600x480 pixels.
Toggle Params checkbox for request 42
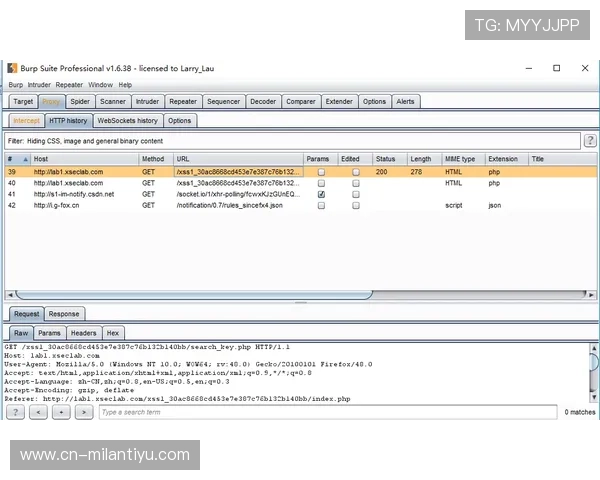click(x=321, y=205)
